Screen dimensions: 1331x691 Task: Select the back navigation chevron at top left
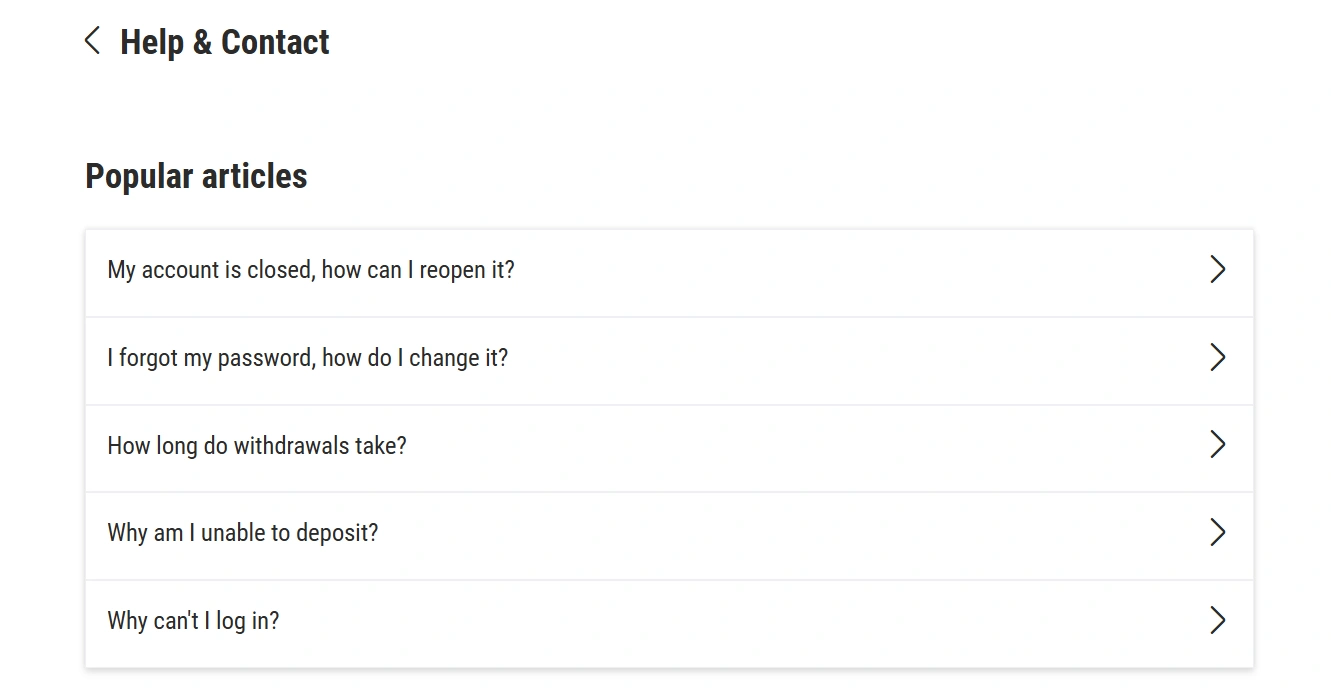[x=91, y=40]
